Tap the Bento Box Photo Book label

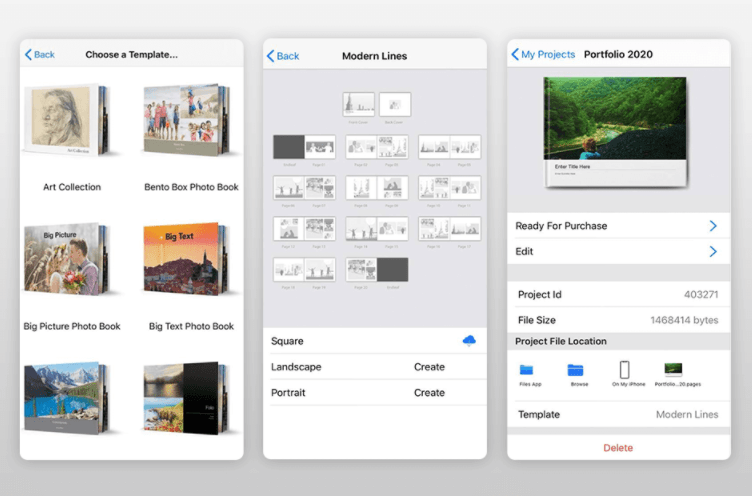click(x=191, y=187)
